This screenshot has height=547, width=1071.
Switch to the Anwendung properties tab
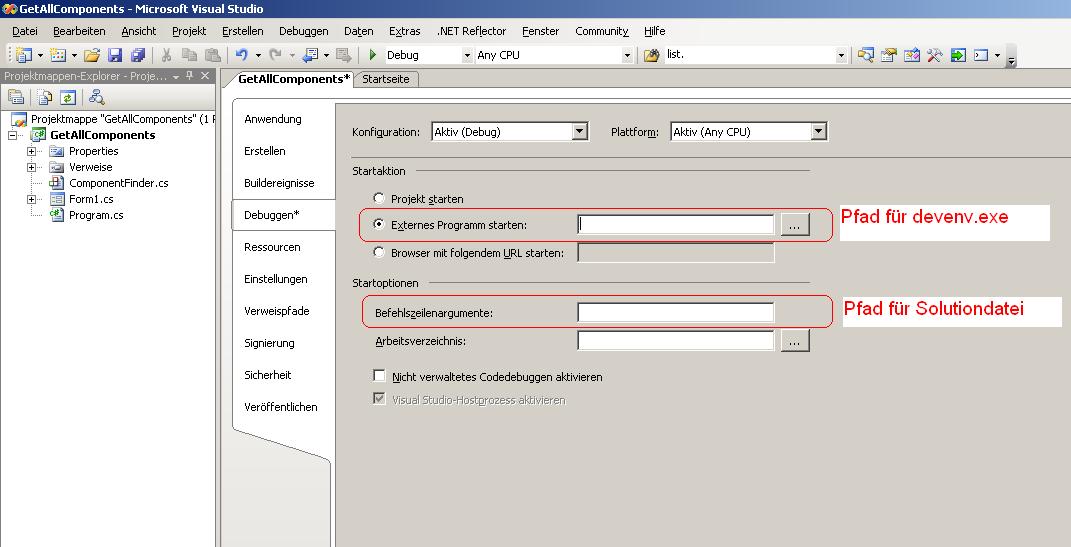(273, 119)
